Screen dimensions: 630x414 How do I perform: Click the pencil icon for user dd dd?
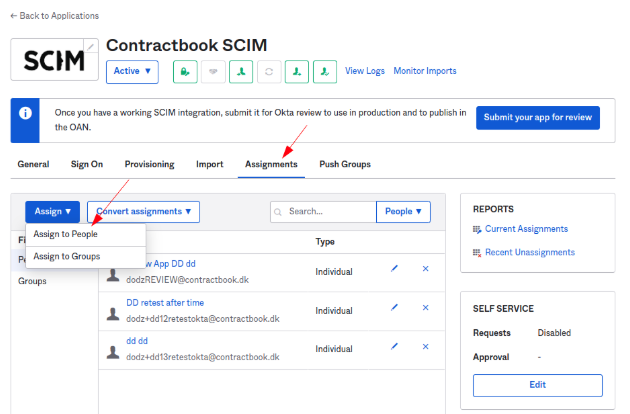[x=395, y=346]
